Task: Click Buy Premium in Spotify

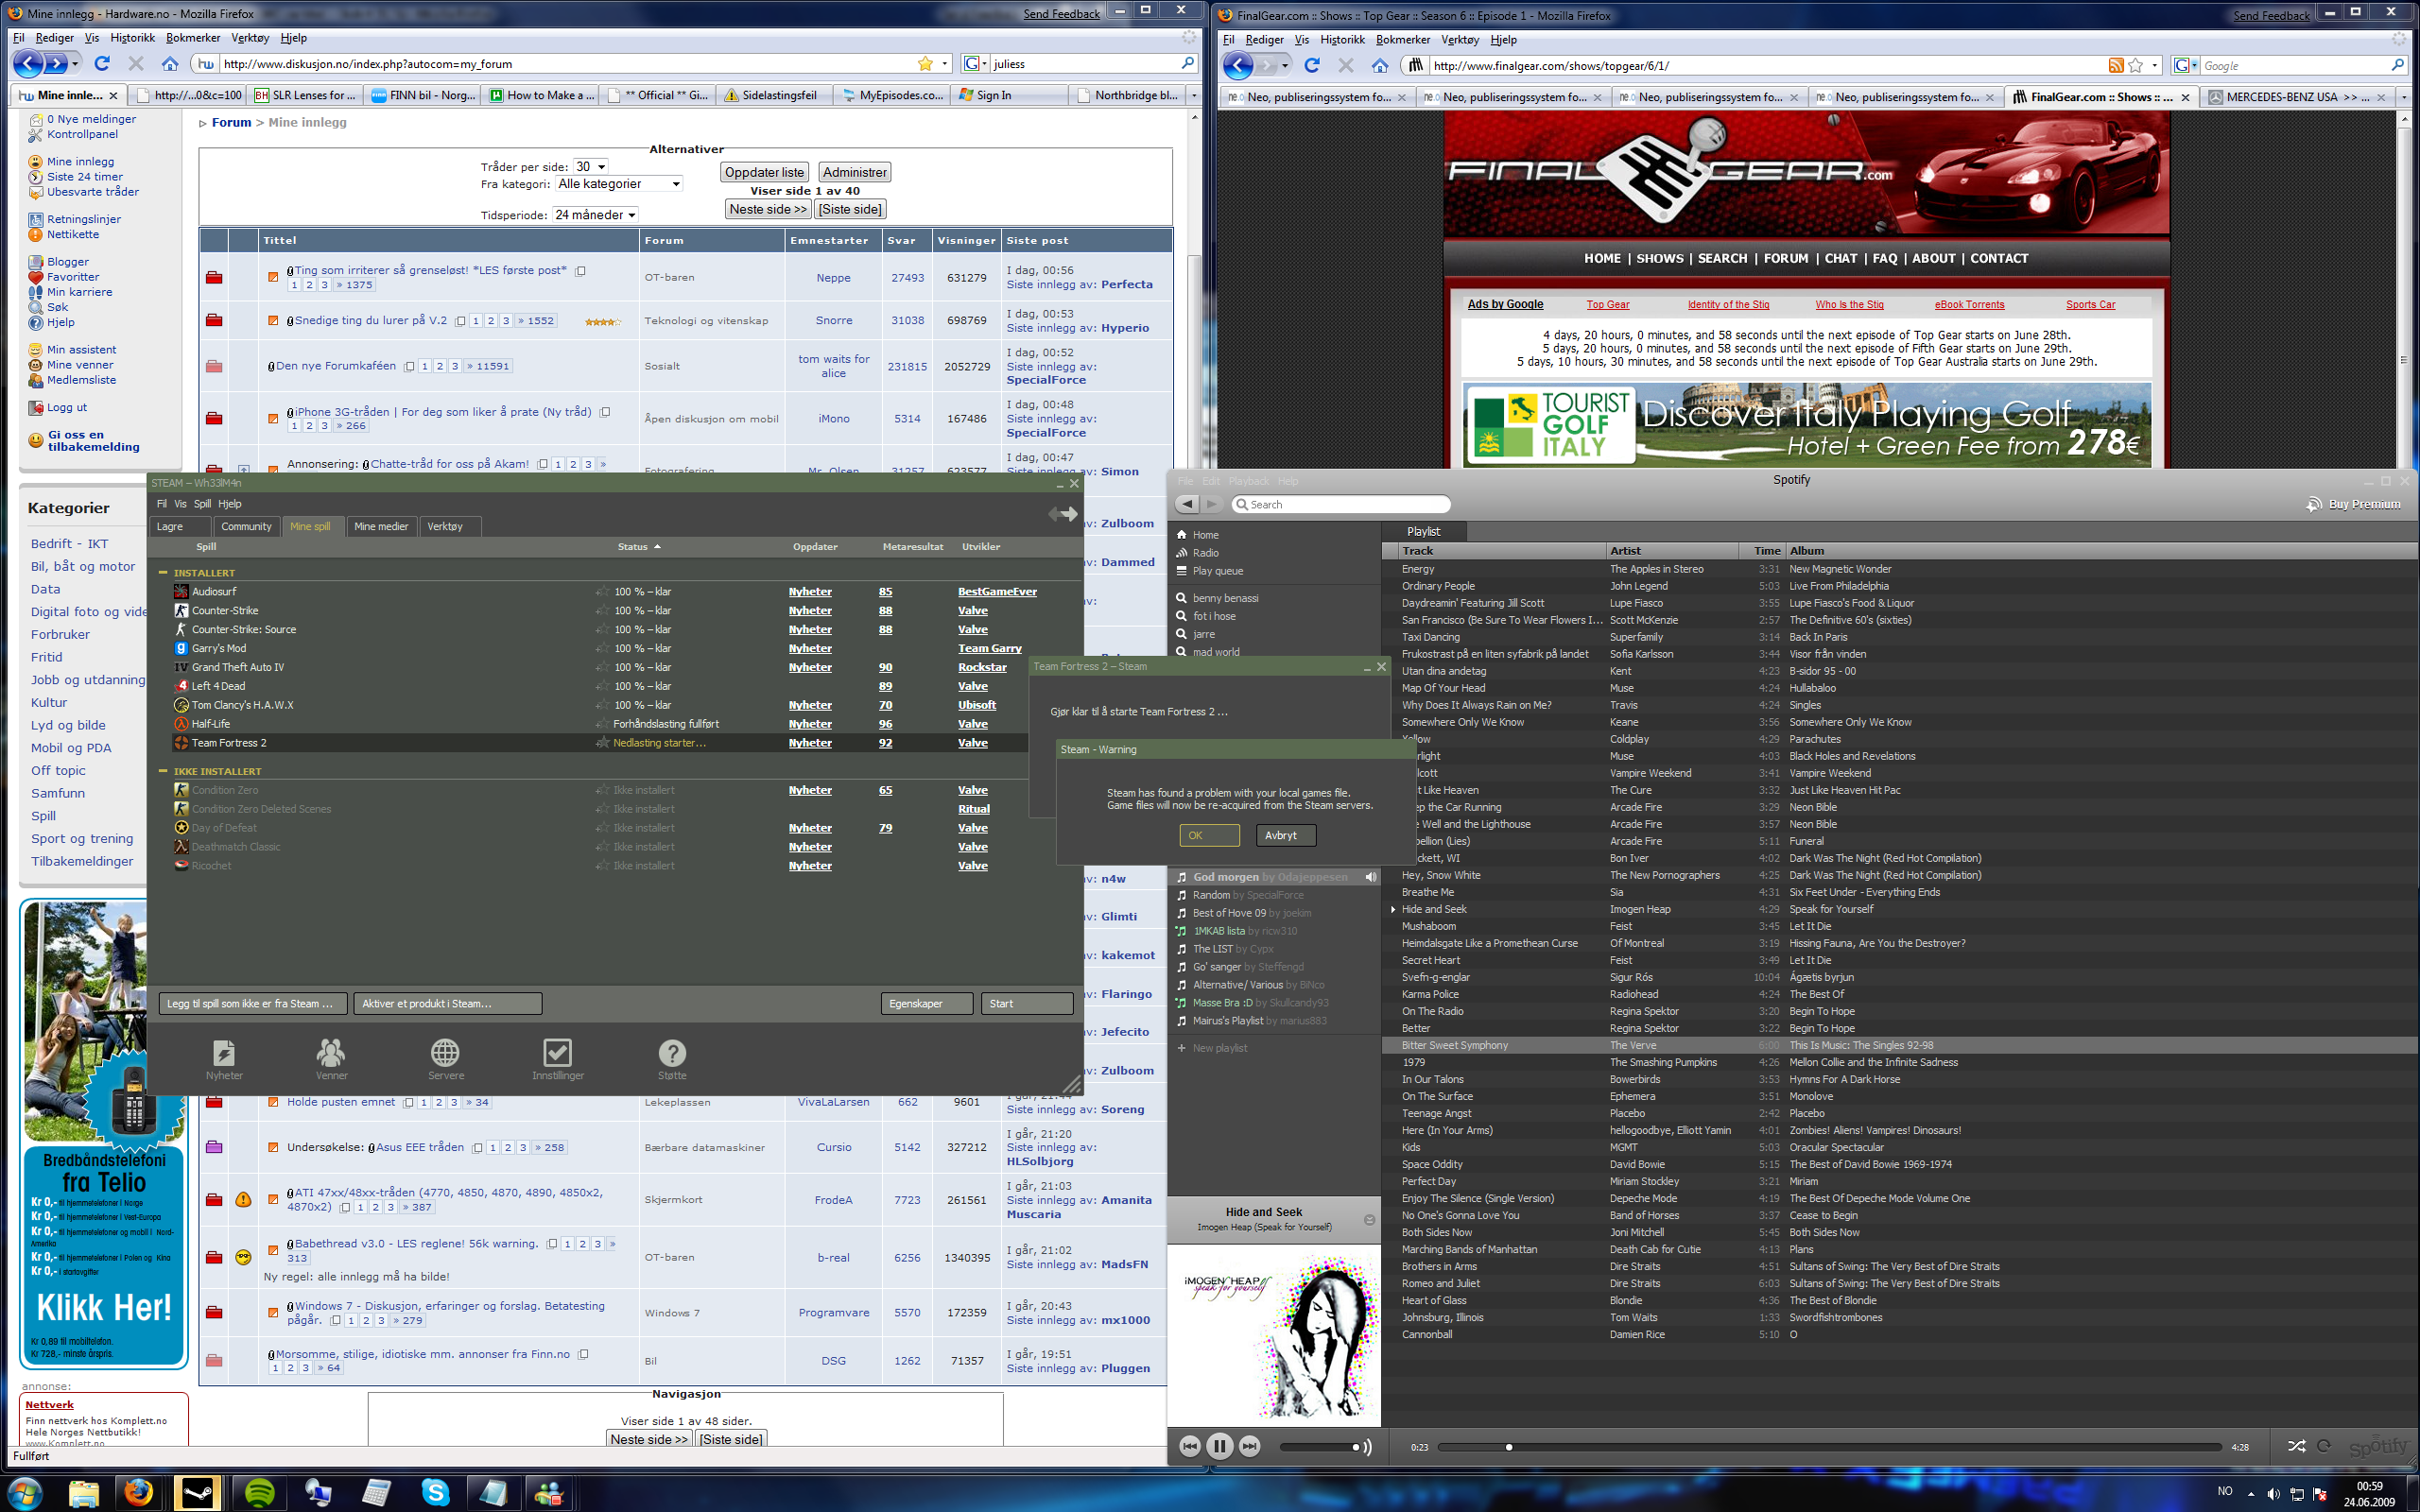Action: point(2353,504)
